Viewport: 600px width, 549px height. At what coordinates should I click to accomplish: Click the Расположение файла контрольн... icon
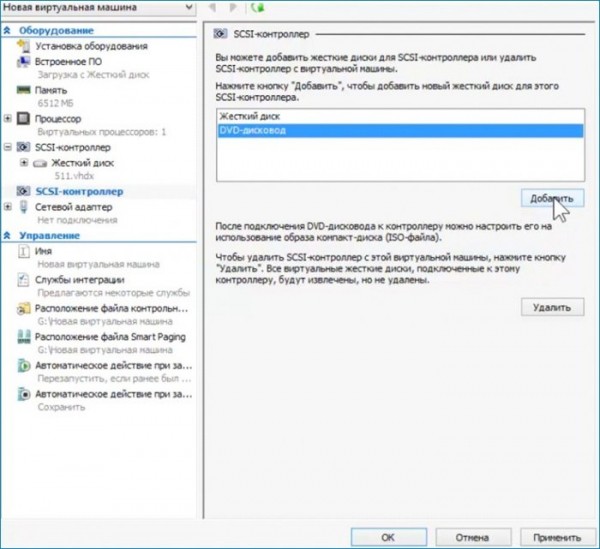[x=23, y=308]
